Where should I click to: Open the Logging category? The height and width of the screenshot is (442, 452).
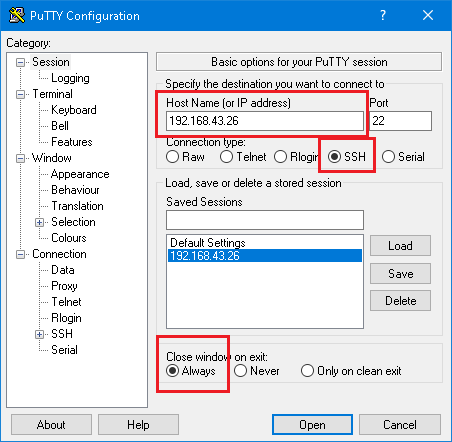70,78
